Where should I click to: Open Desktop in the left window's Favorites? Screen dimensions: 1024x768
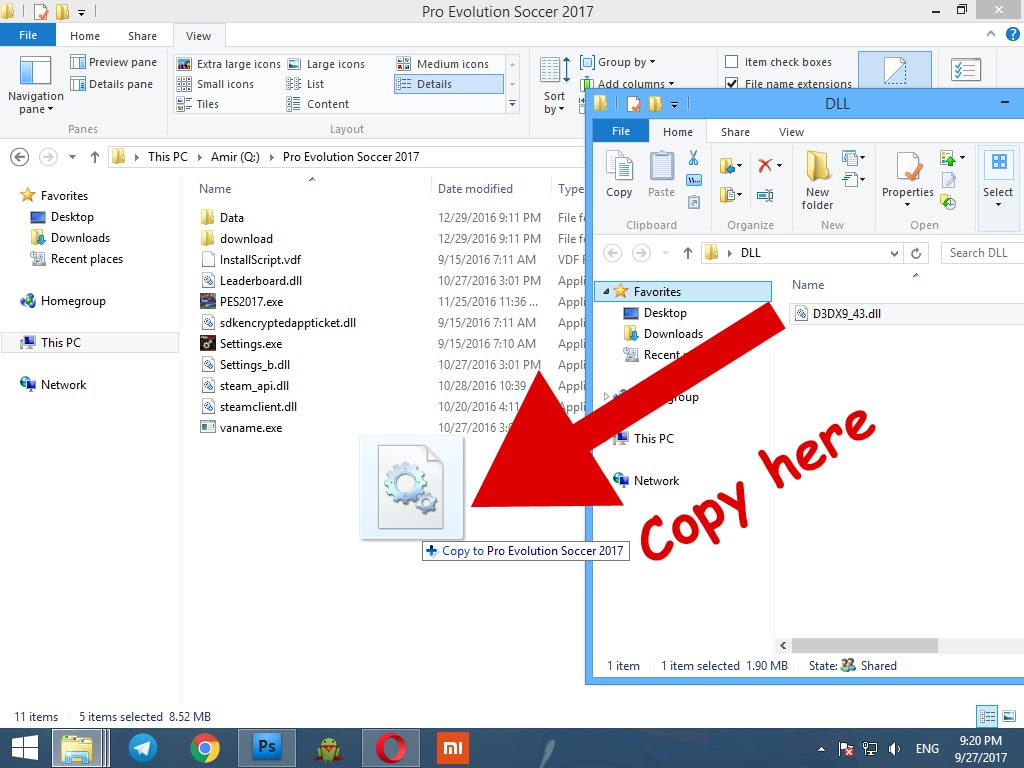(x=72, y=217)
